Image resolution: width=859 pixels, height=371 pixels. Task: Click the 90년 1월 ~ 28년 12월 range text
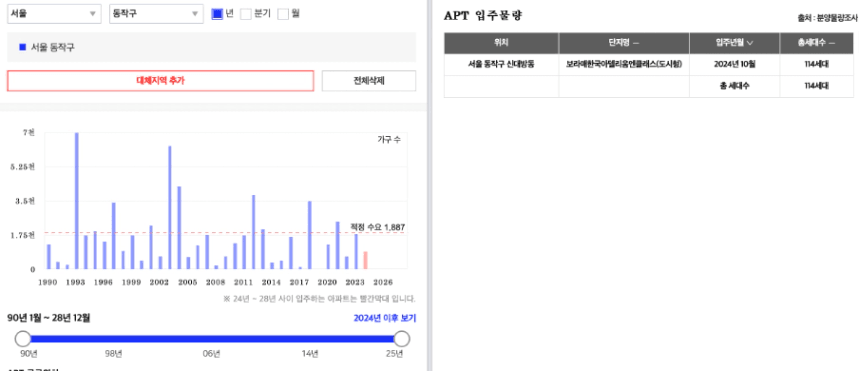[49, 318]
